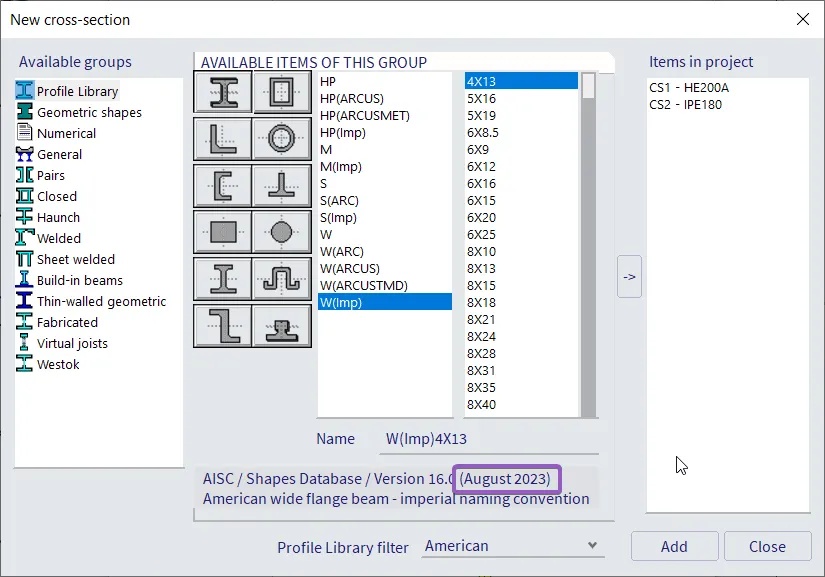Select Geometric shapes group
This screenshot has width=825, height=577.
click(x=89, y=113)
